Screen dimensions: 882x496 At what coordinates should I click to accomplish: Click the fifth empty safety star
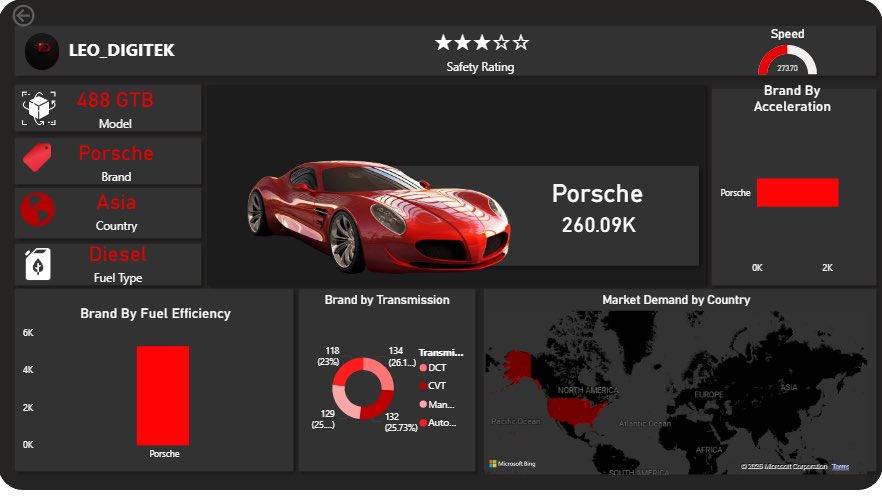pyautogui.click(x=521, y=43)
